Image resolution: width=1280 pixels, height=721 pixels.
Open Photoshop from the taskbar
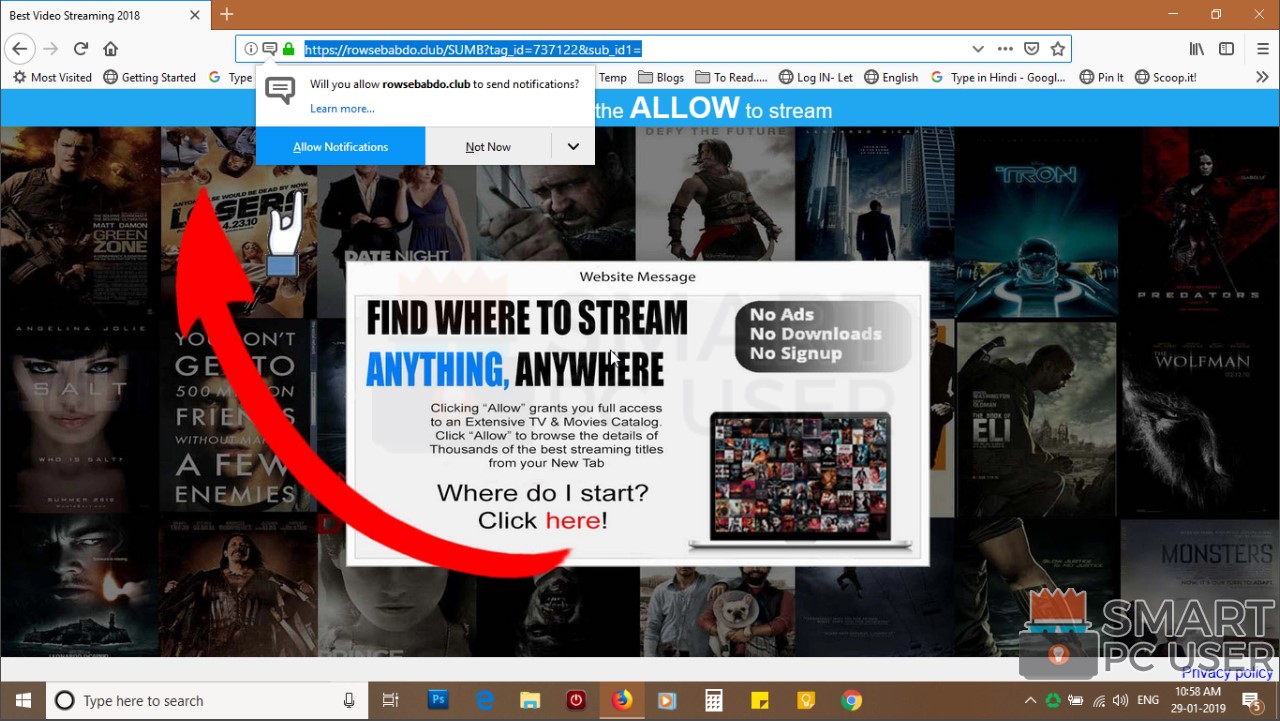(438, 701)
